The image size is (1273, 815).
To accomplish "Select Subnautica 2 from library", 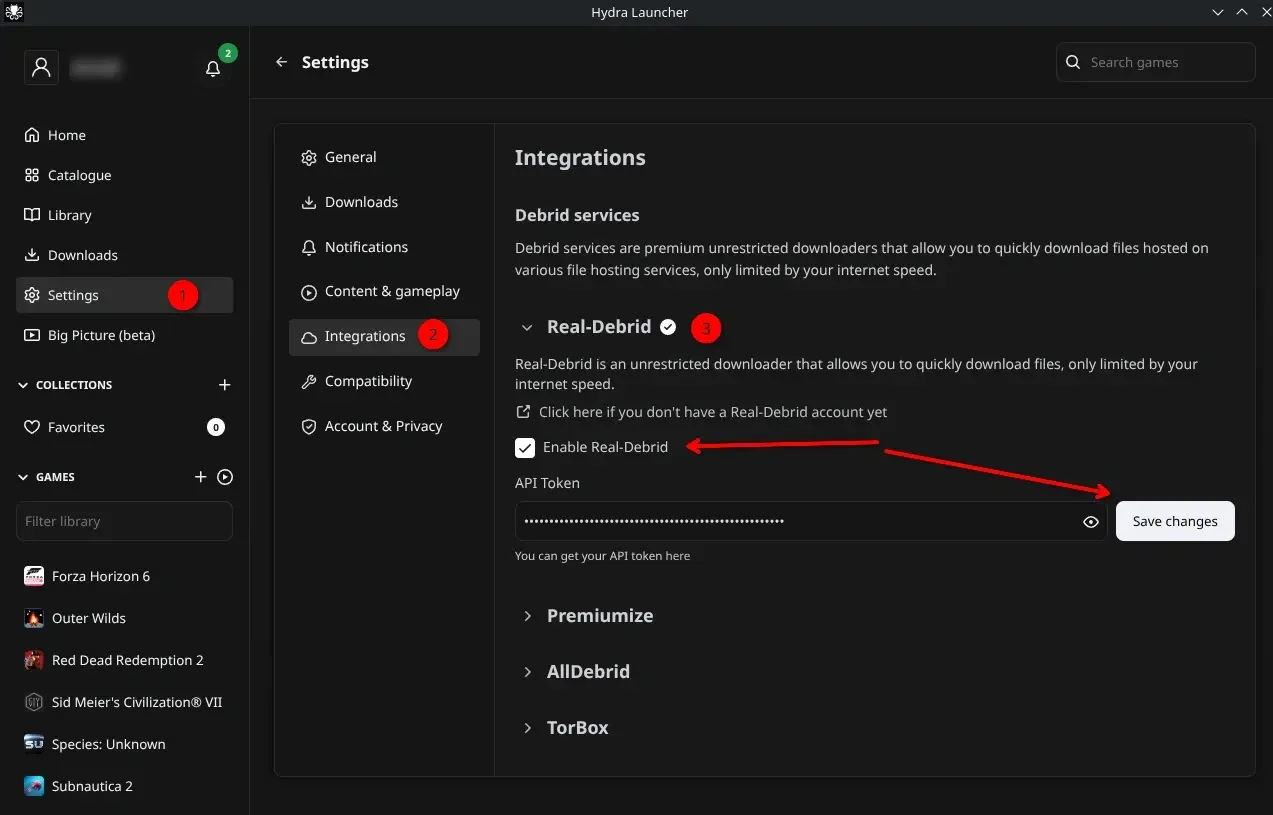I will 124,786.
